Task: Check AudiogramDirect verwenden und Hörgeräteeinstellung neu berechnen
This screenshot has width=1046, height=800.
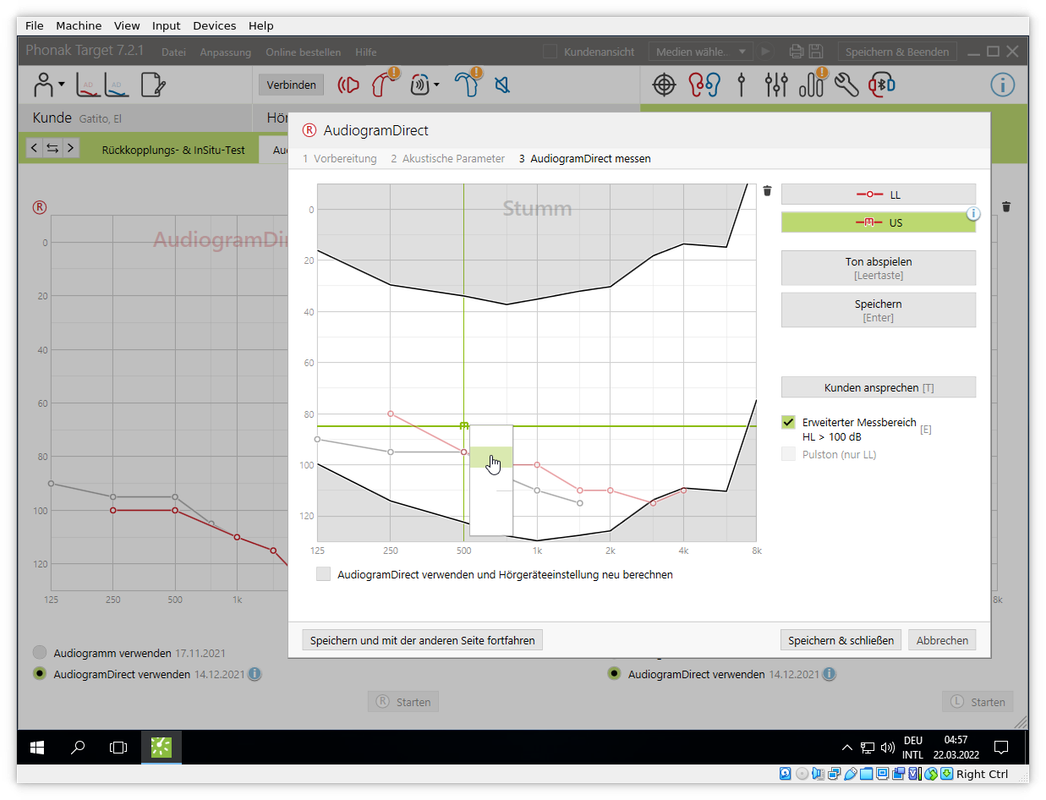Action: pos(324,574)
